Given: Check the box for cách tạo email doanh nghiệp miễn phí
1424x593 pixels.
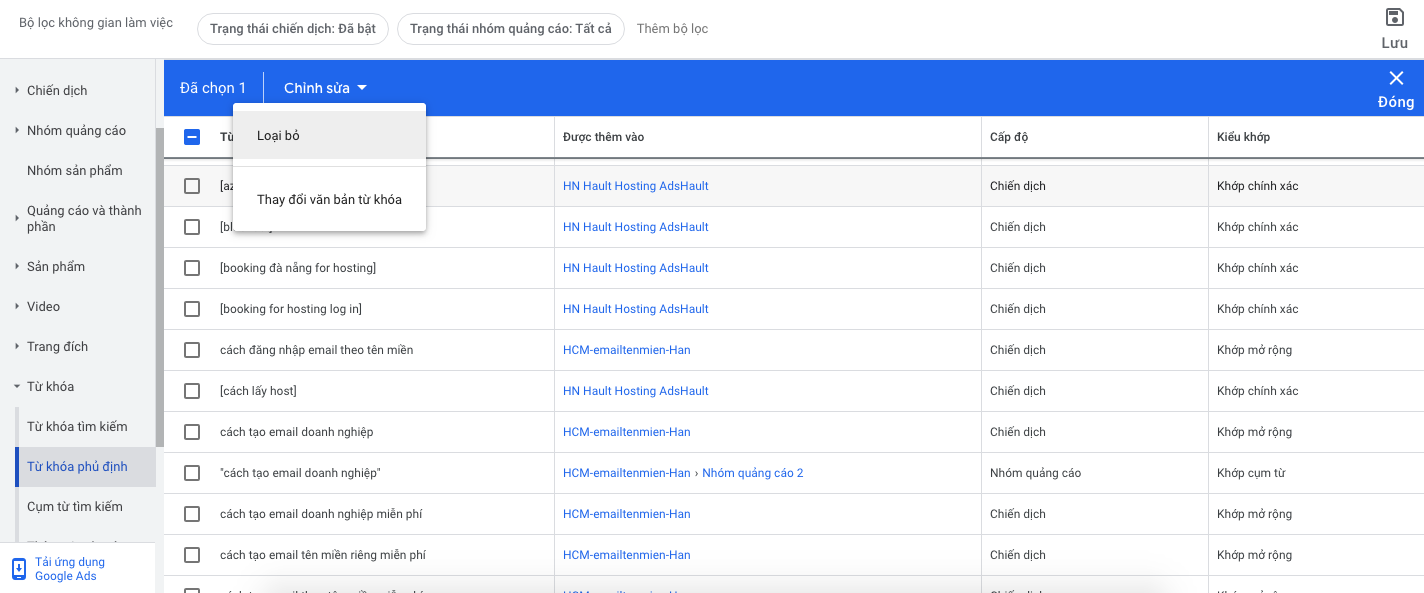Looking at the screenshot, I should [192, 514].
